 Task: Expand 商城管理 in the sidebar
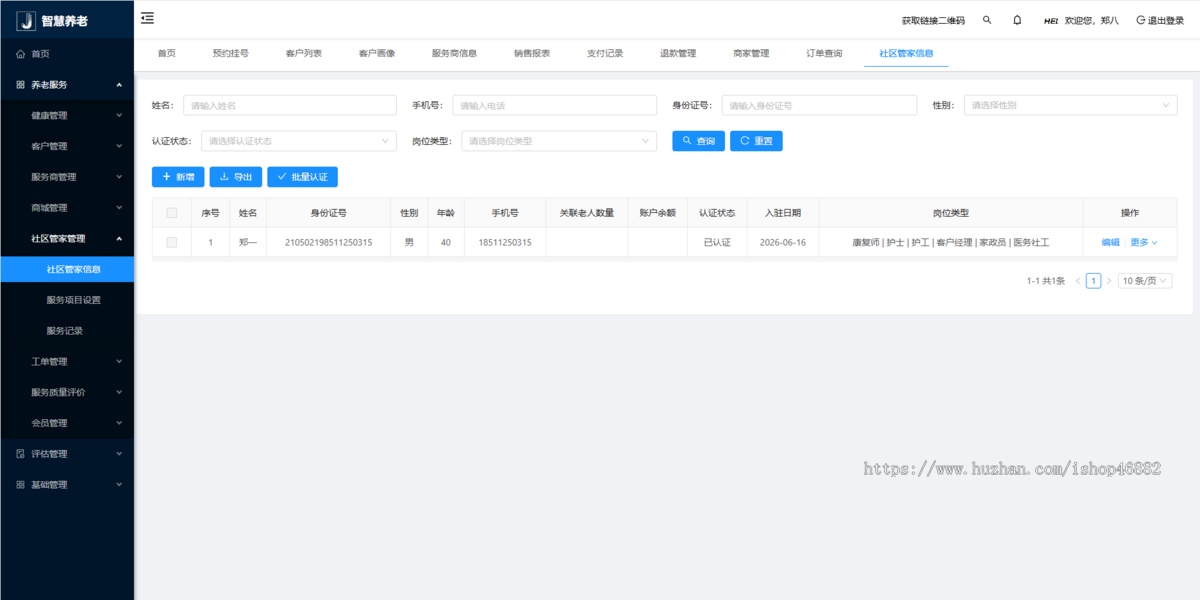(67, 208)
